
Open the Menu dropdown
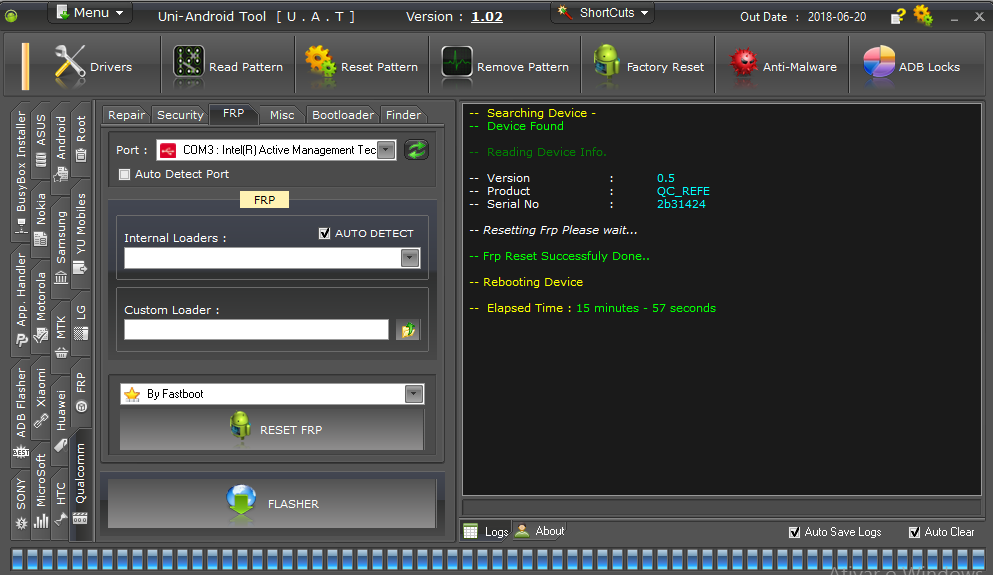[x=90, y=13]
